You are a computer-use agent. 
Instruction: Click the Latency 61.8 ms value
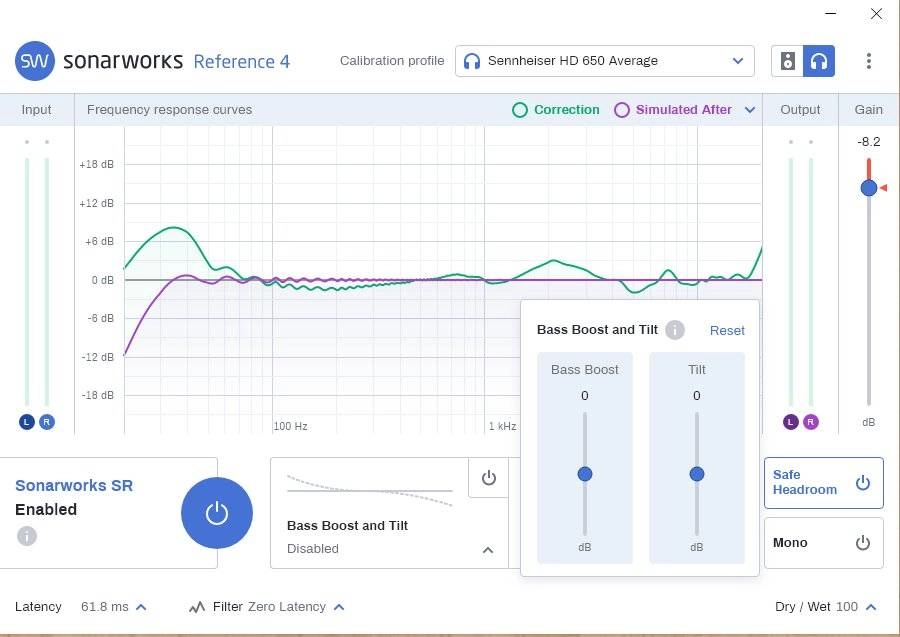pyautogui.click(x=104, y=607)
